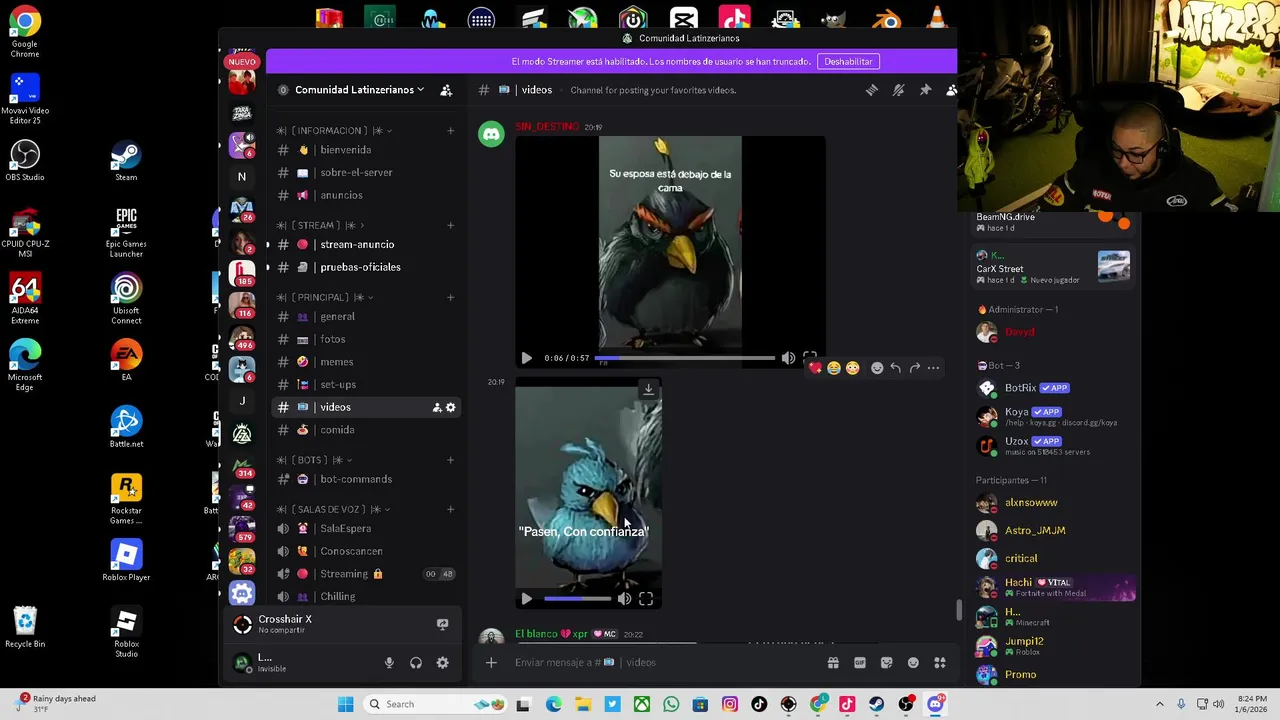This screenshot has width=1280, height=720.
Task: Open the threads icon in channel header
Action: click(872, 90)
